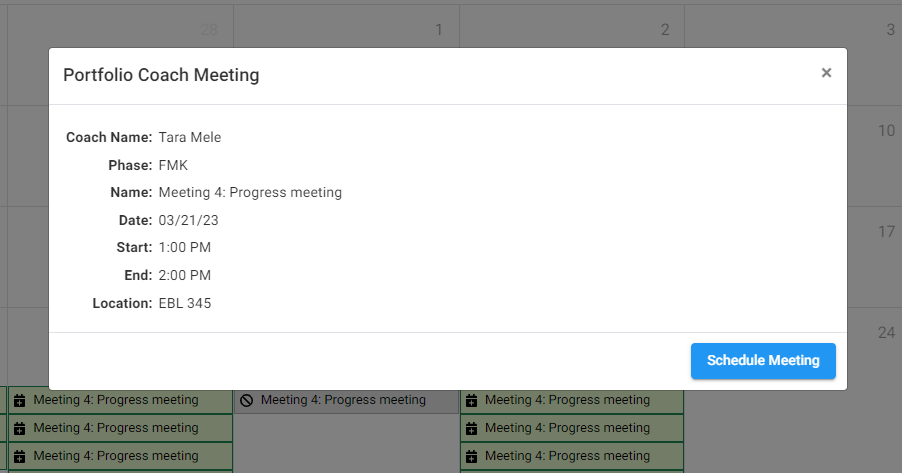Select the coach name Tara Mele text
The image size is (902, 473).
coord(190,137)
